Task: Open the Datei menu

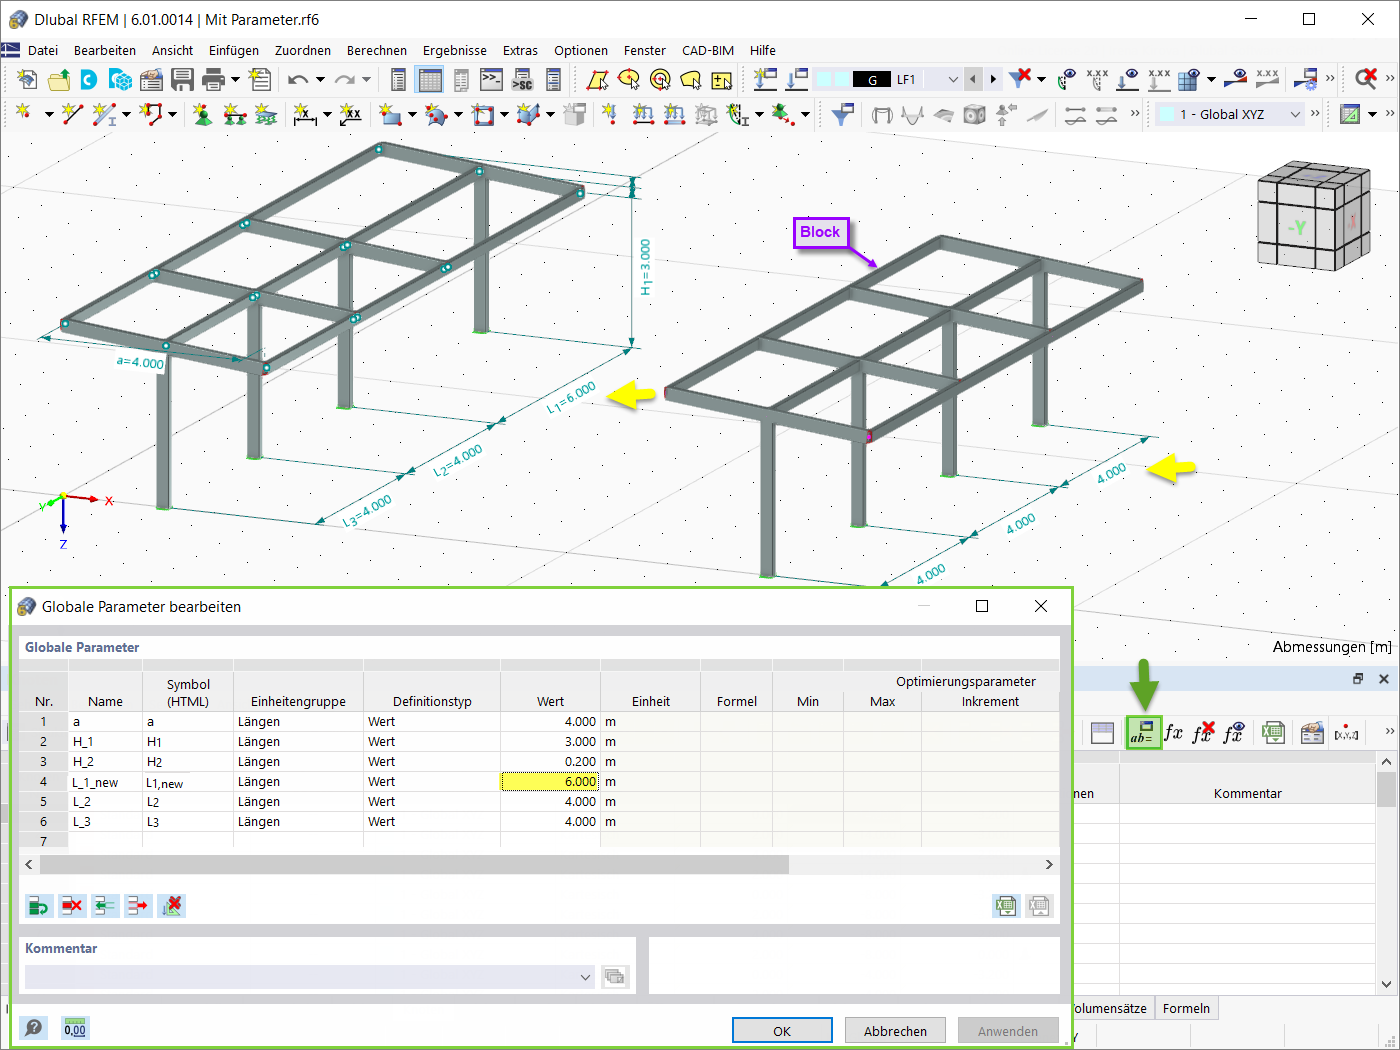Action: point(43,50)
